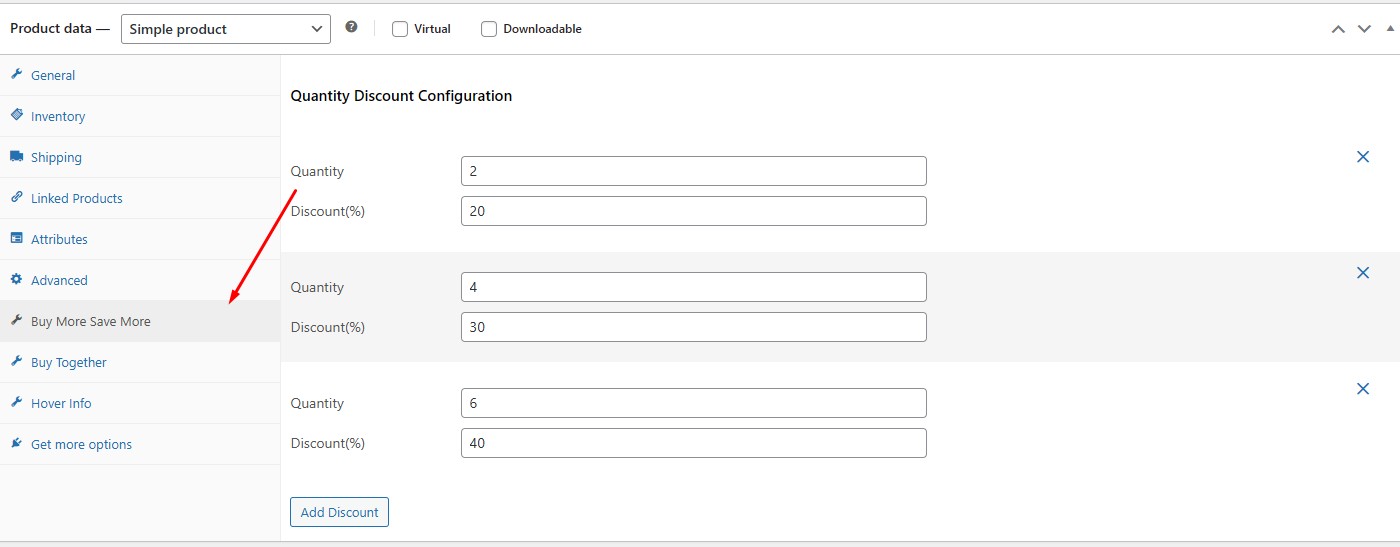Open the Simple product type dropdown

pyautogui.click(x=225, y=29)
